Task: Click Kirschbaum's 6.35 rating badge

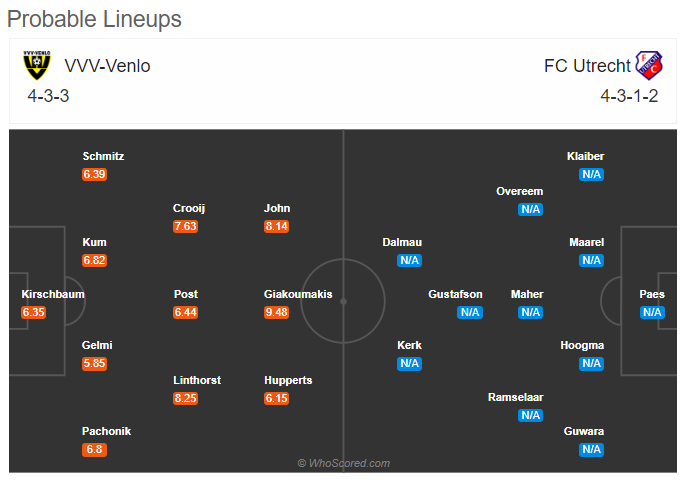Action: point(34,312)
